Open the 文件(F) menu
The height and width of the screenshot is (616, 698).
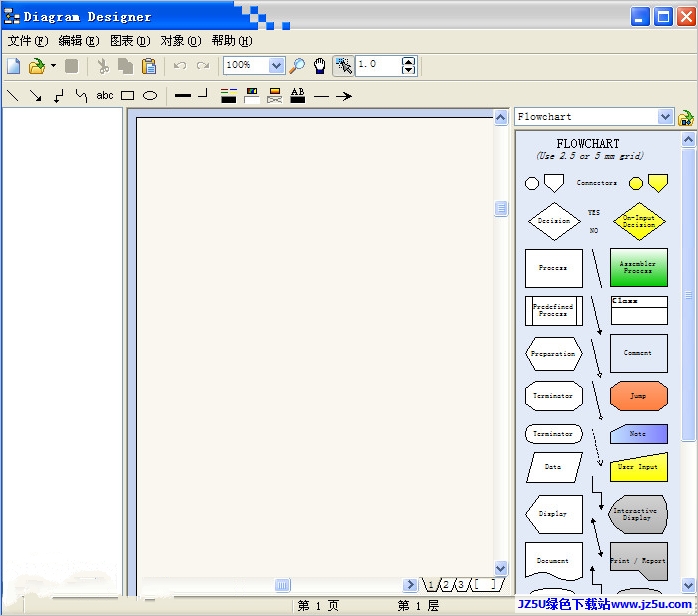click(x=28, y=41)
